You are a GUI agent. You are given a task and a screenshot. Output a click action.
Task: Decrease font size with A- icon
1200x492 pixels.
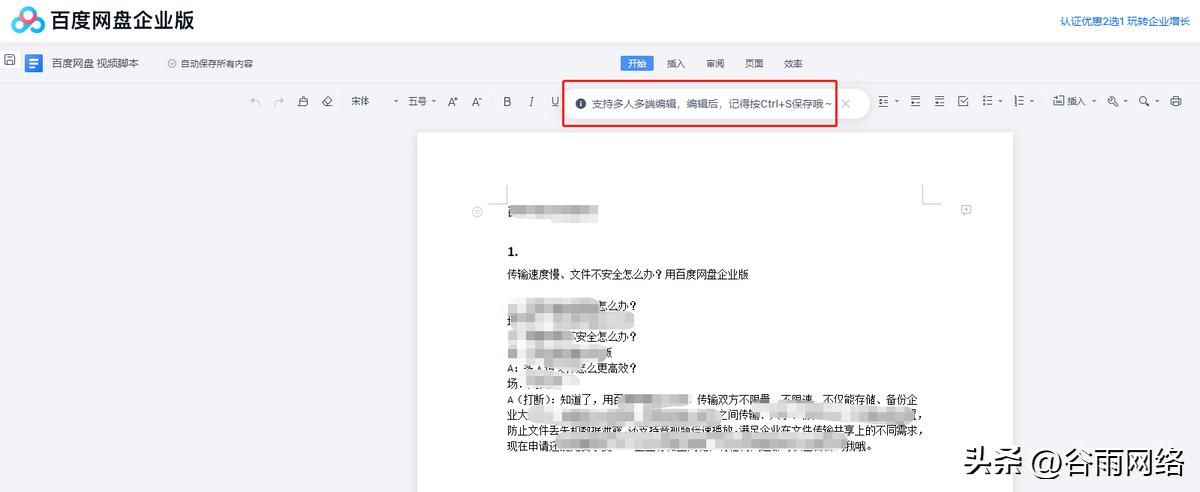(477, 101)
